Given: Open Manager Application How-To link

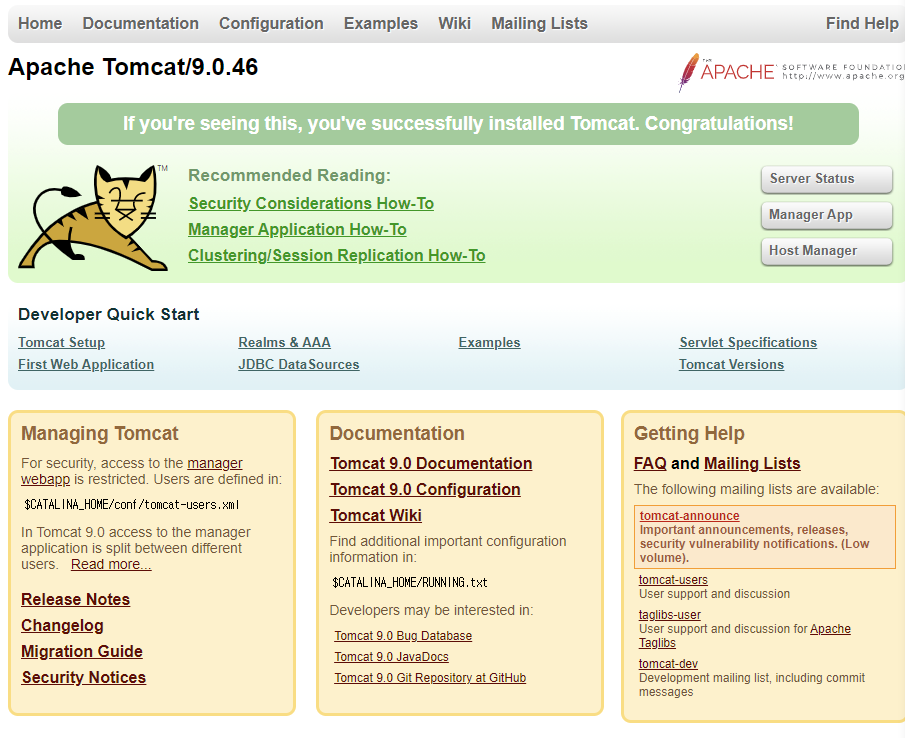Looking at the screenshot, I should [x=297, y=229].
